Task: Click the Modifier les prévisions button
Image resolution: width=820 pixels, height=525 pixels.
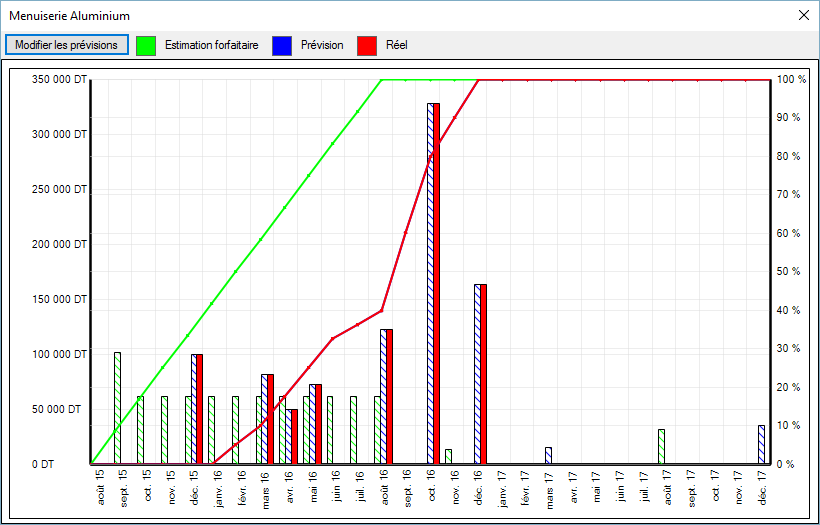Action: [x=67, y=45]
